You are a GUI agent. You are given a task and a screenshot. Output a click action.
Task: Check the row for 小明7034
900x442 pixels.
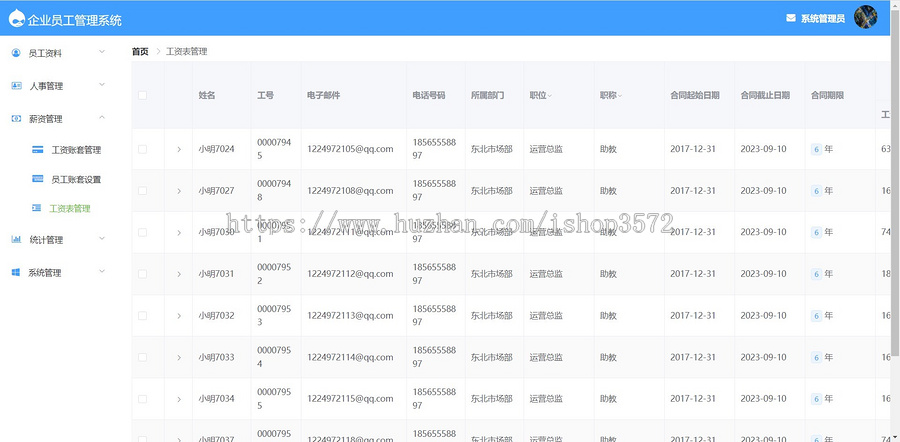pyautogui.click(x=142, y=399)
